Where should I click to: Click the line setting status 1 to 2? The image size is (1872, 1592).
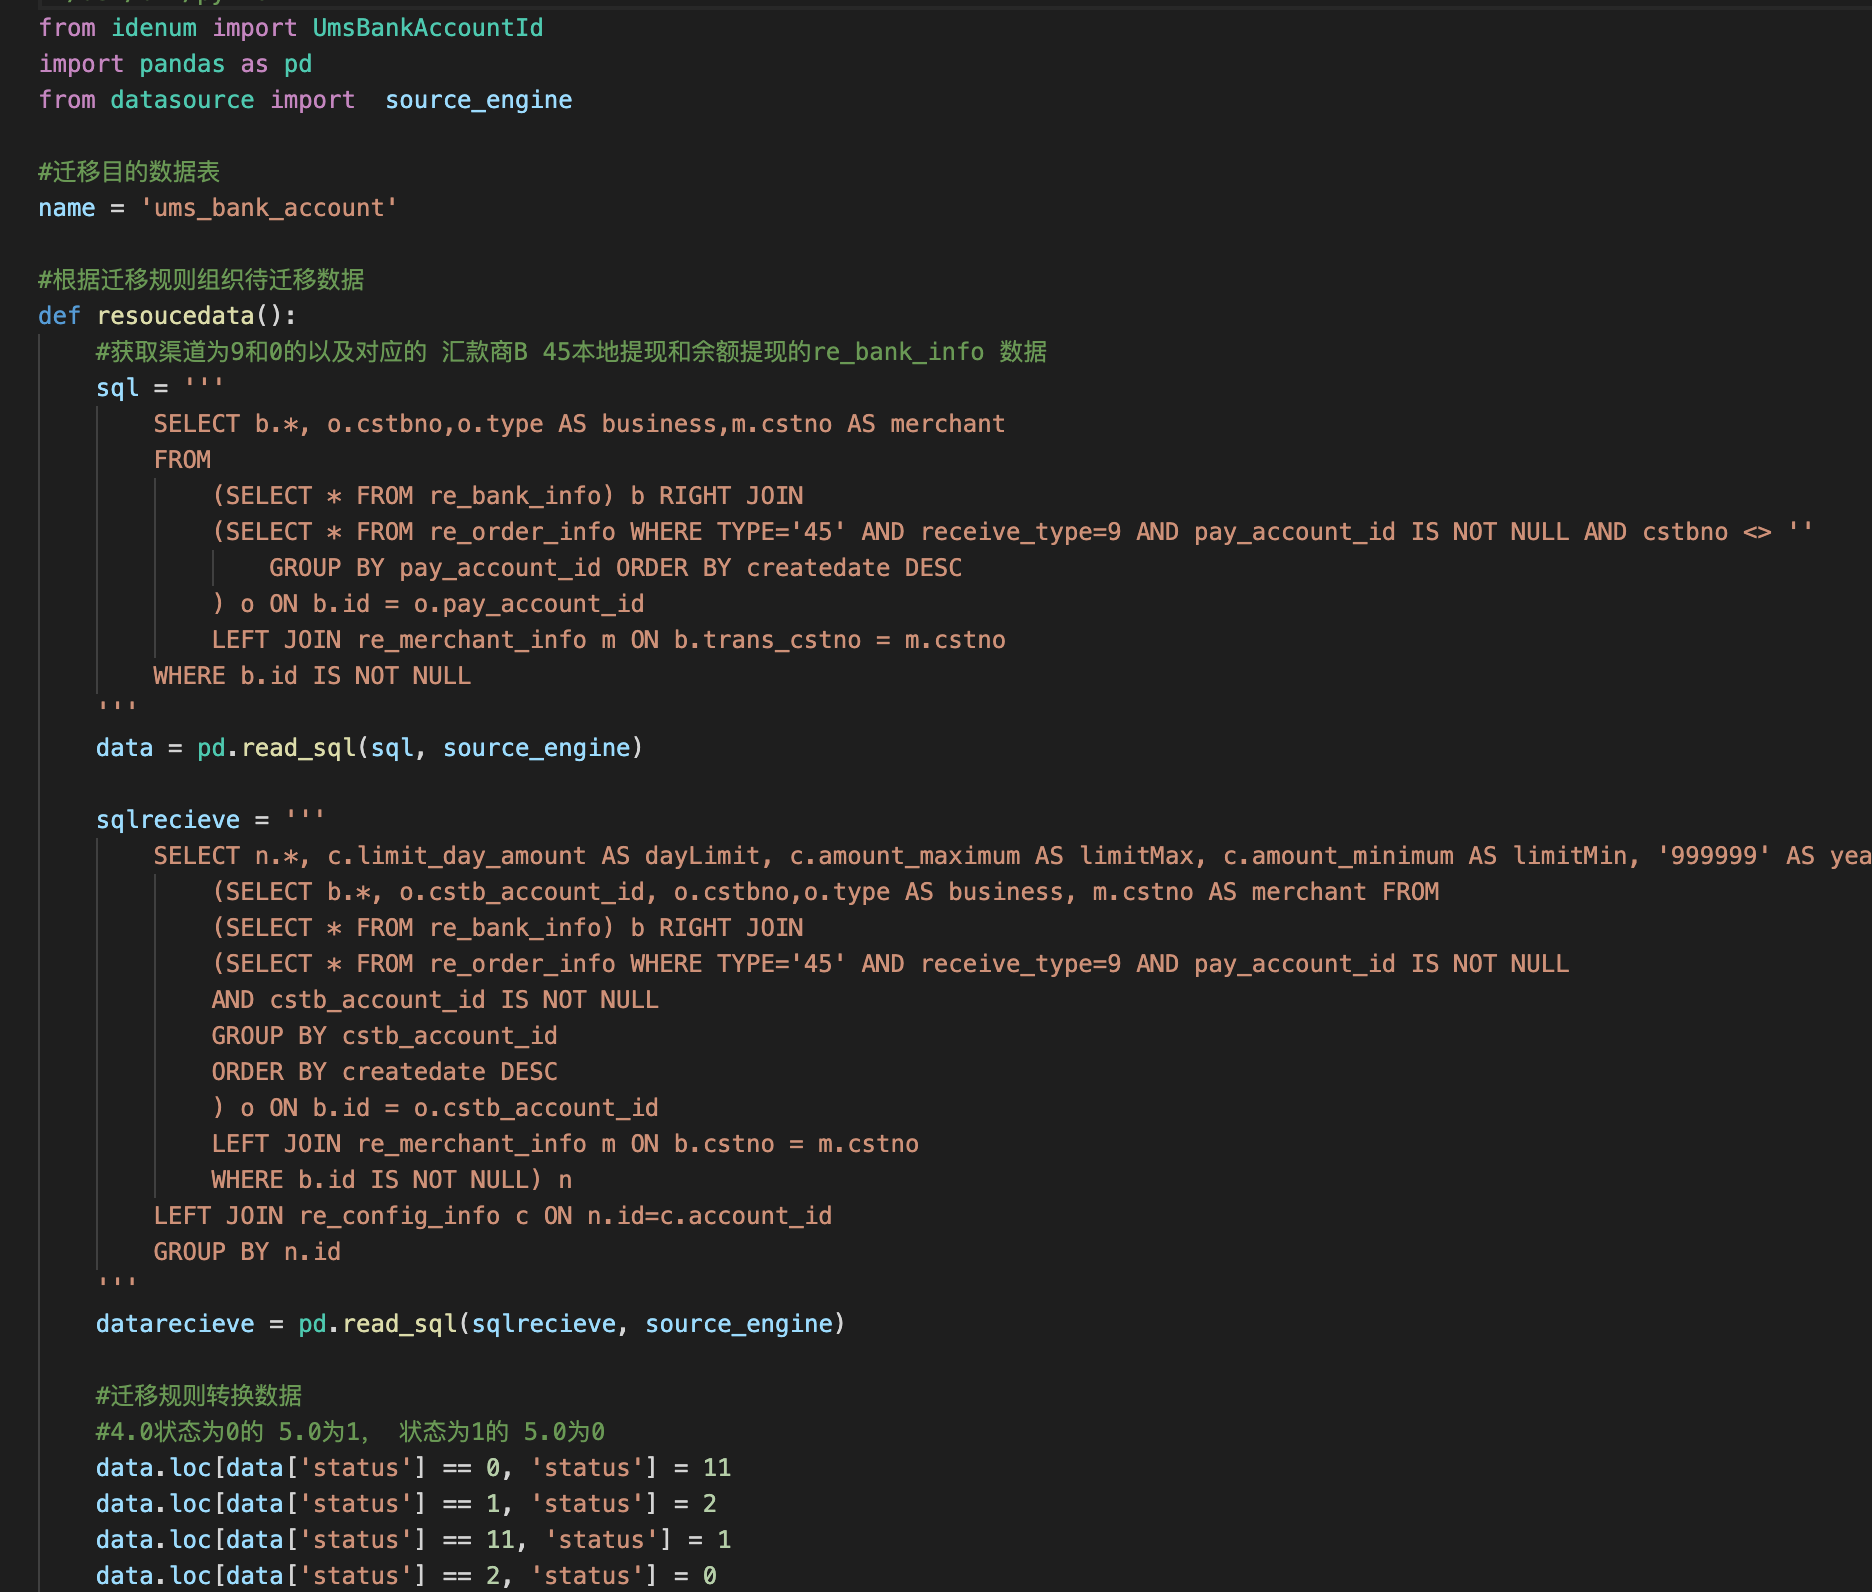tap(406, 1504)
